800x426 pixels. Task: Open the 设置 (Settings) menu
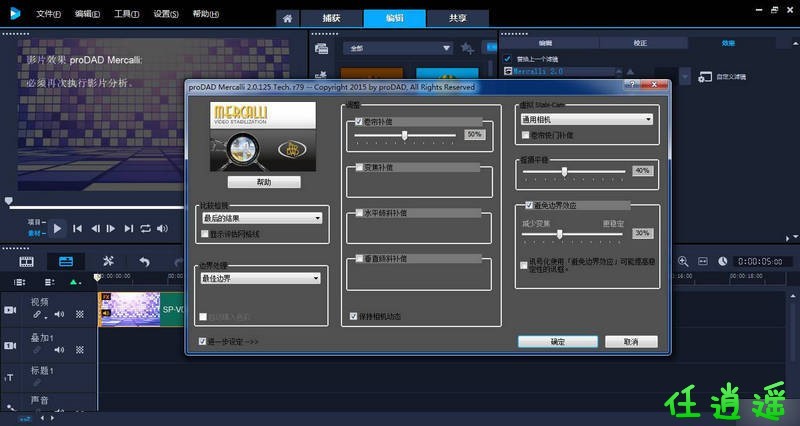(166, 14)
